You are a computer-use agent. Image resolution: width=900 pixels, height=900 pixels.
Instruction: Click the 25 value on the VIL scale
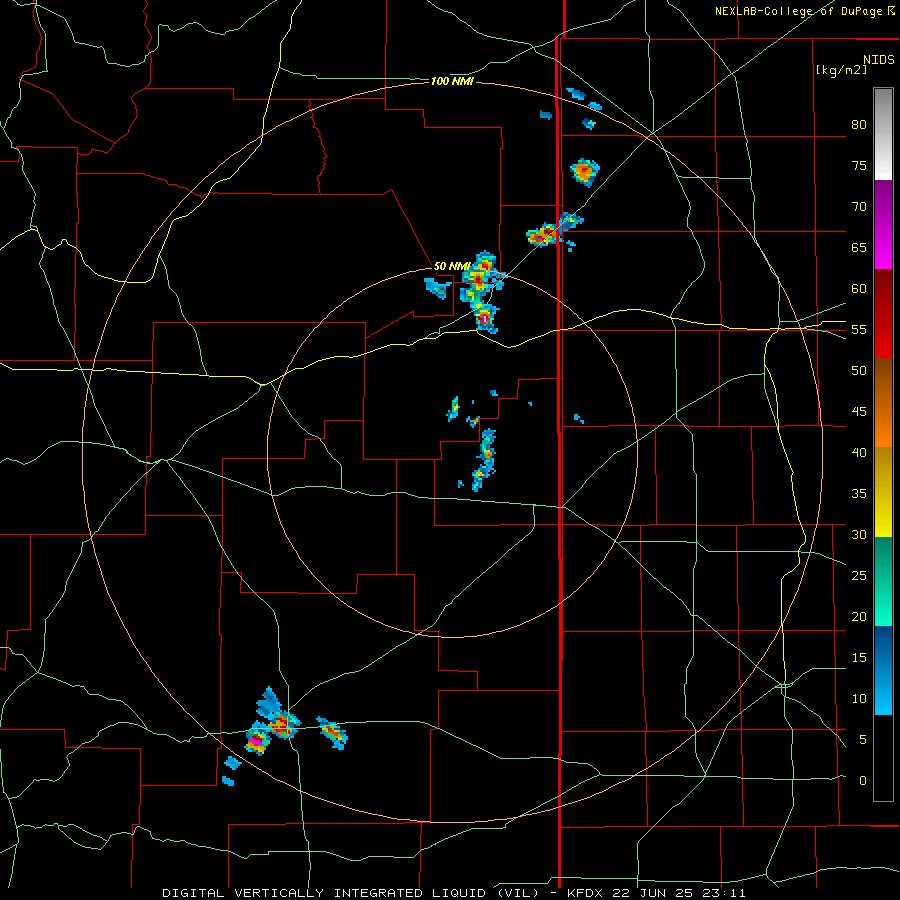(859, 576)
